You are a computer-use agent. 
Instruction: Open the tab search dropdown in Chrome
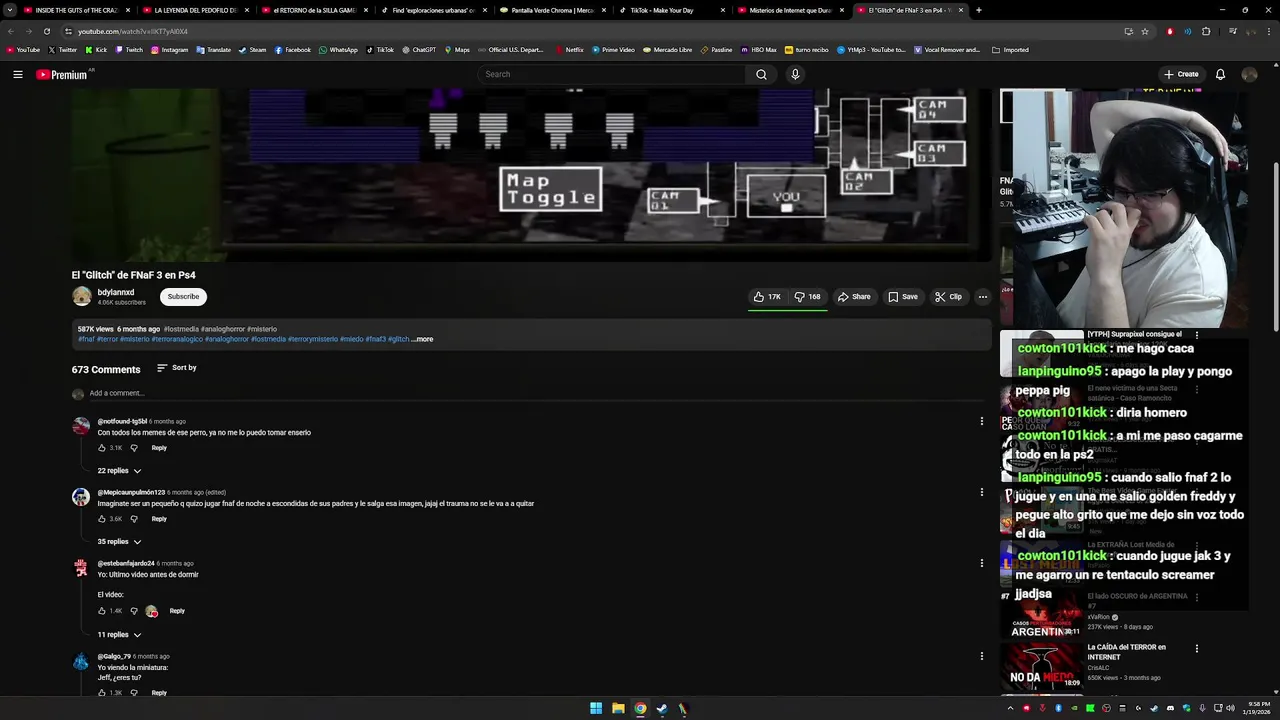click(10, 10)
